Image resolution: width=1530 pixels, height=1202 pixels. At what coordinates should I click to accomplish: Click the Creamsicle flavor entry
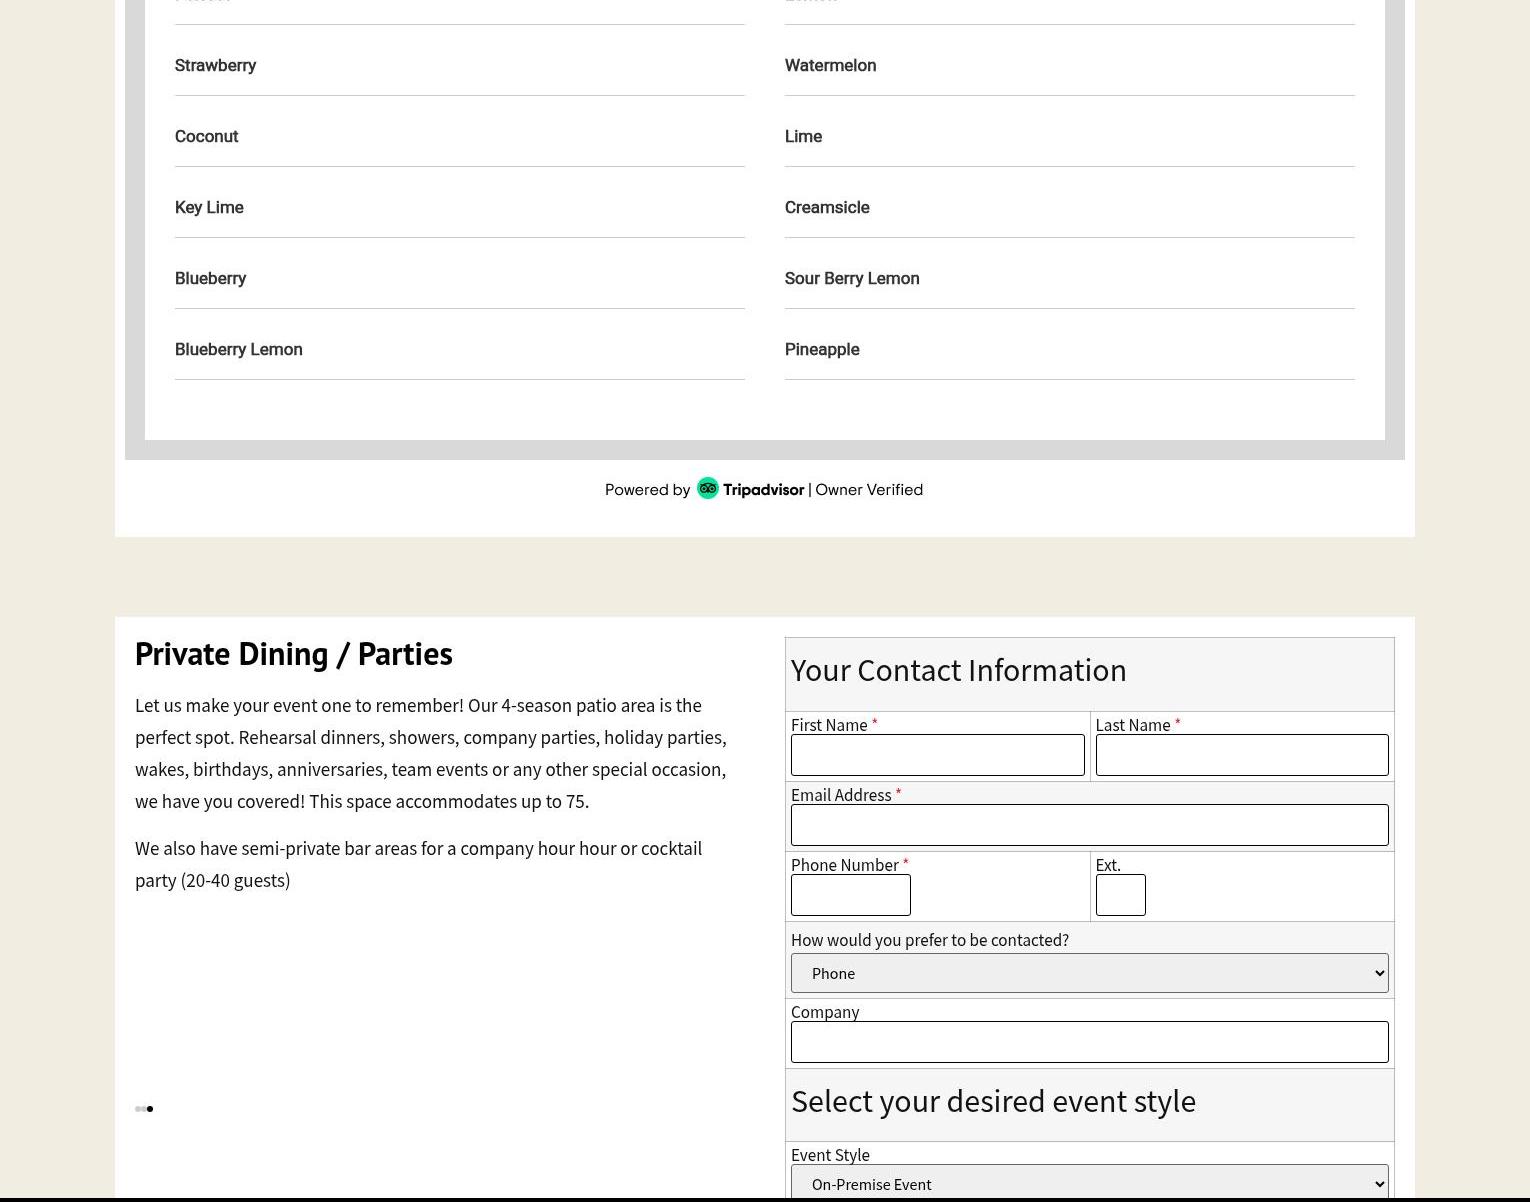[x=827, y=207]
